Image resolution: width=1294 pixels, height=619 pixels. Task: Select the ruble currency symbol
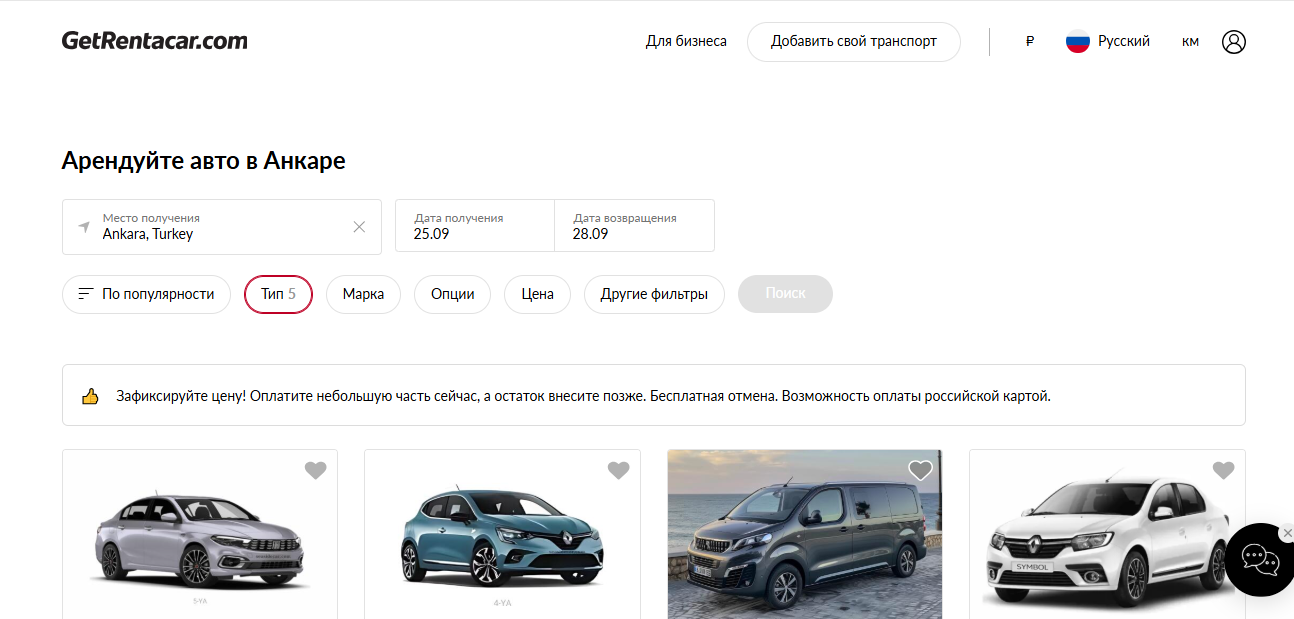(1029, 42)
